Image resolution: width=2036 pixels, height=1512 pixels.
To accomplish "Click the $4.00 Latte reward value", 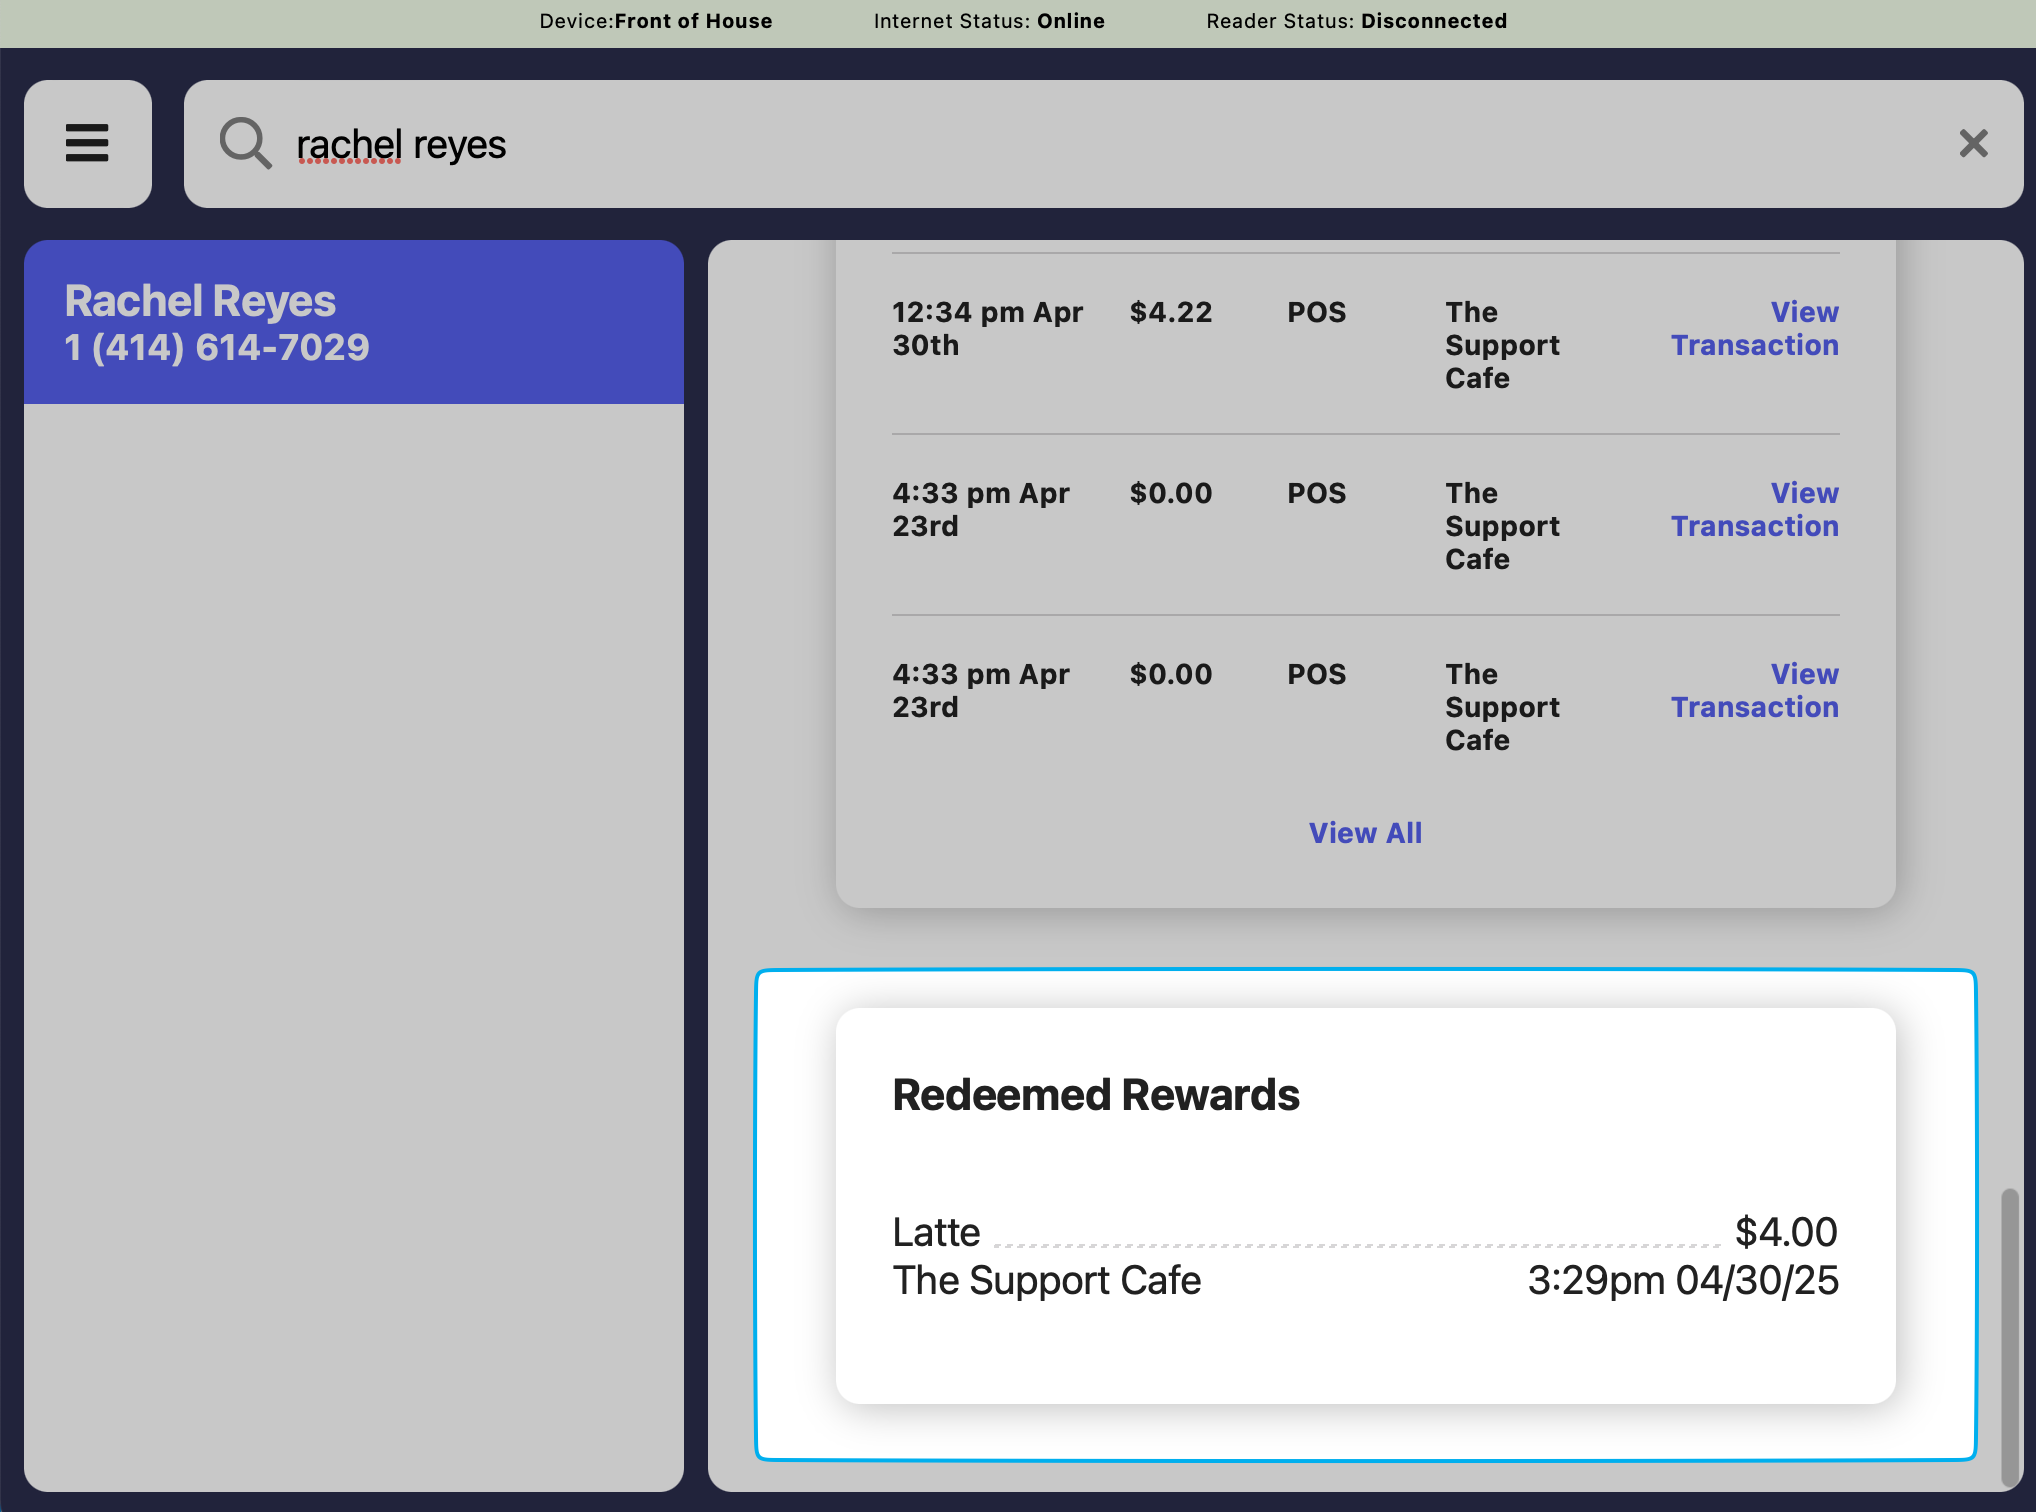I will click(1786, 1232).
